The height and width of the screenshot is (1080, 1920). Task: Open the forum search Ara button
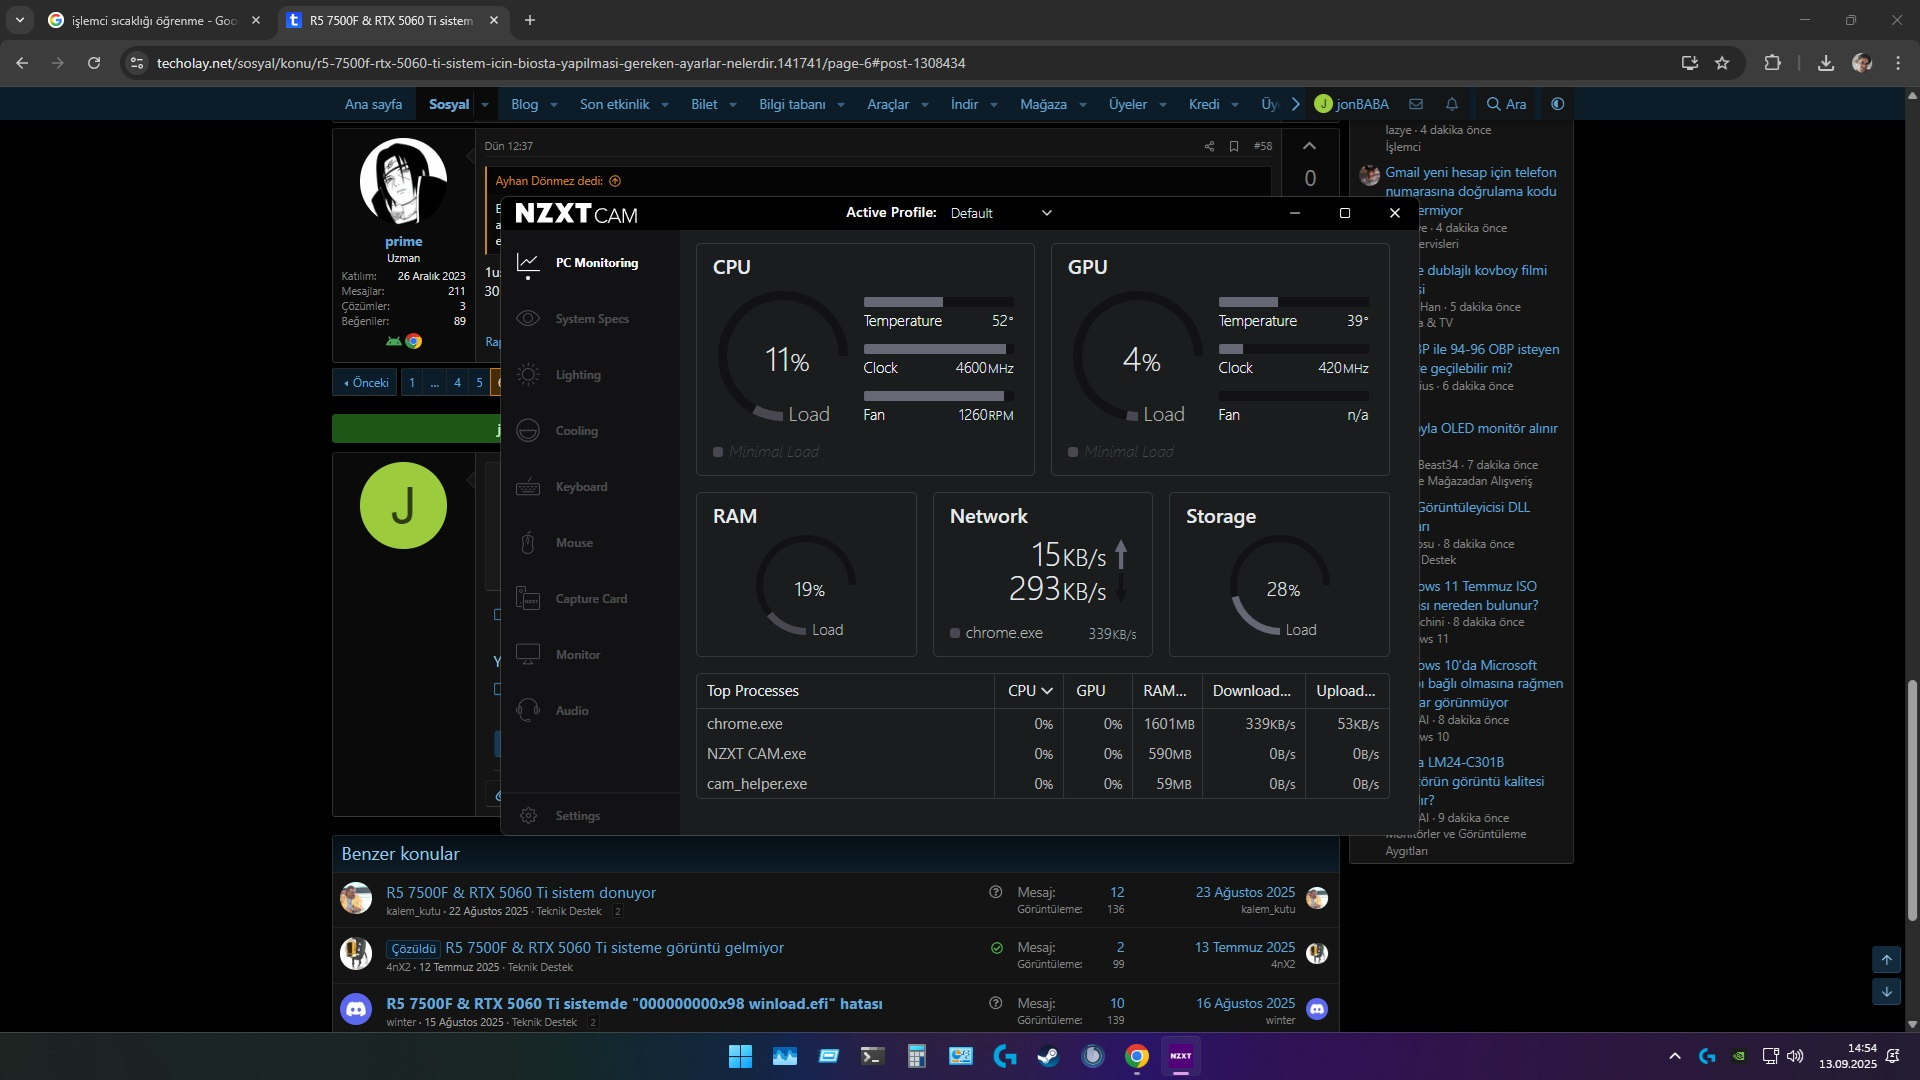pyautogui.click(x=1506, y=104)
